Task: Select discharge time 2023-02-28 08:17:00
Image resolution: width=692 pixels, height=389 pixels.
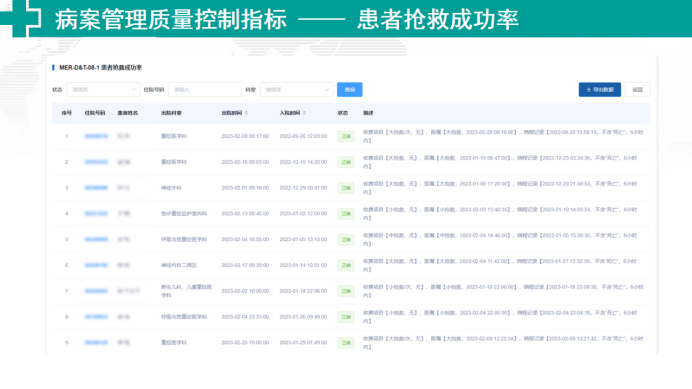Action: 245,136
